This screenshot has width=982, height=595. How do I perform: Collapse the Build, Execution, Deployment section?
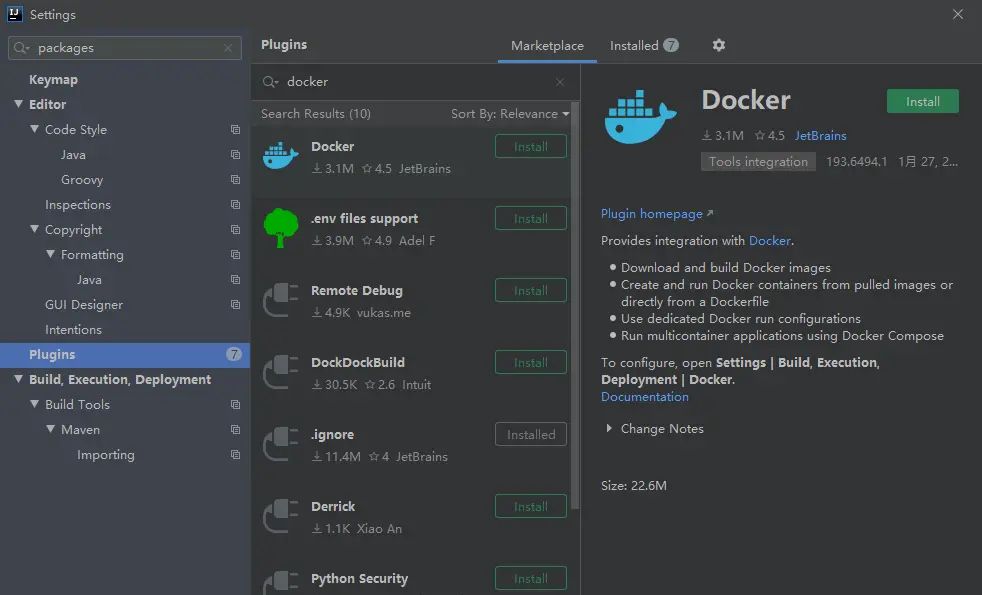16,379
